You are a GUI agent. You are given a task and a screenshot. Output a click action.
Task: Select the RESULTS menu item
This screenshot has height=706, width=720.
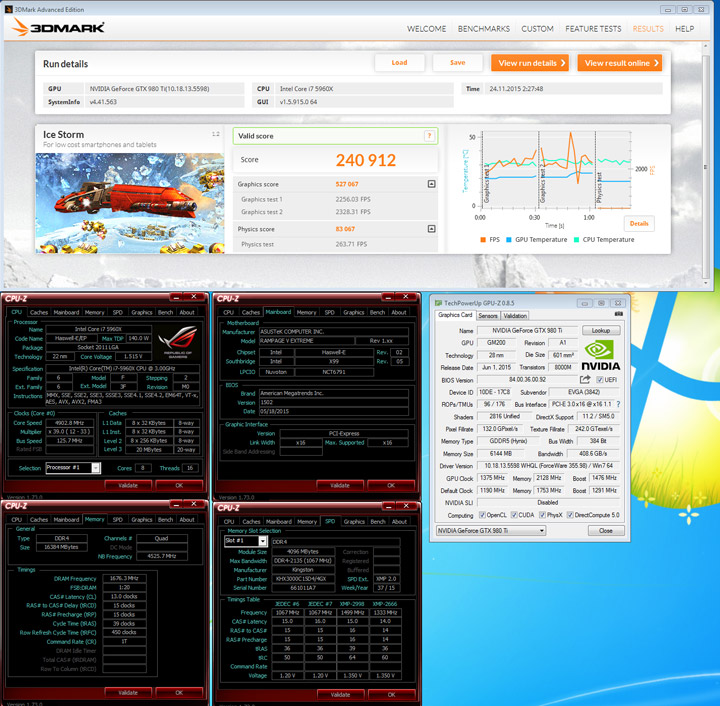pyautogui.click(x=648, y=29)
